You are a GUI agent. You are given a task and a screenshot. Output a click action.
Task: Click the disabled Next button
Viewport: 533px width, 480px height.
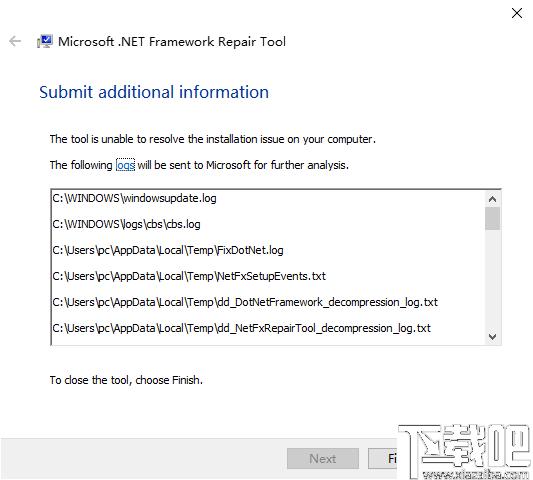(323, 459)
